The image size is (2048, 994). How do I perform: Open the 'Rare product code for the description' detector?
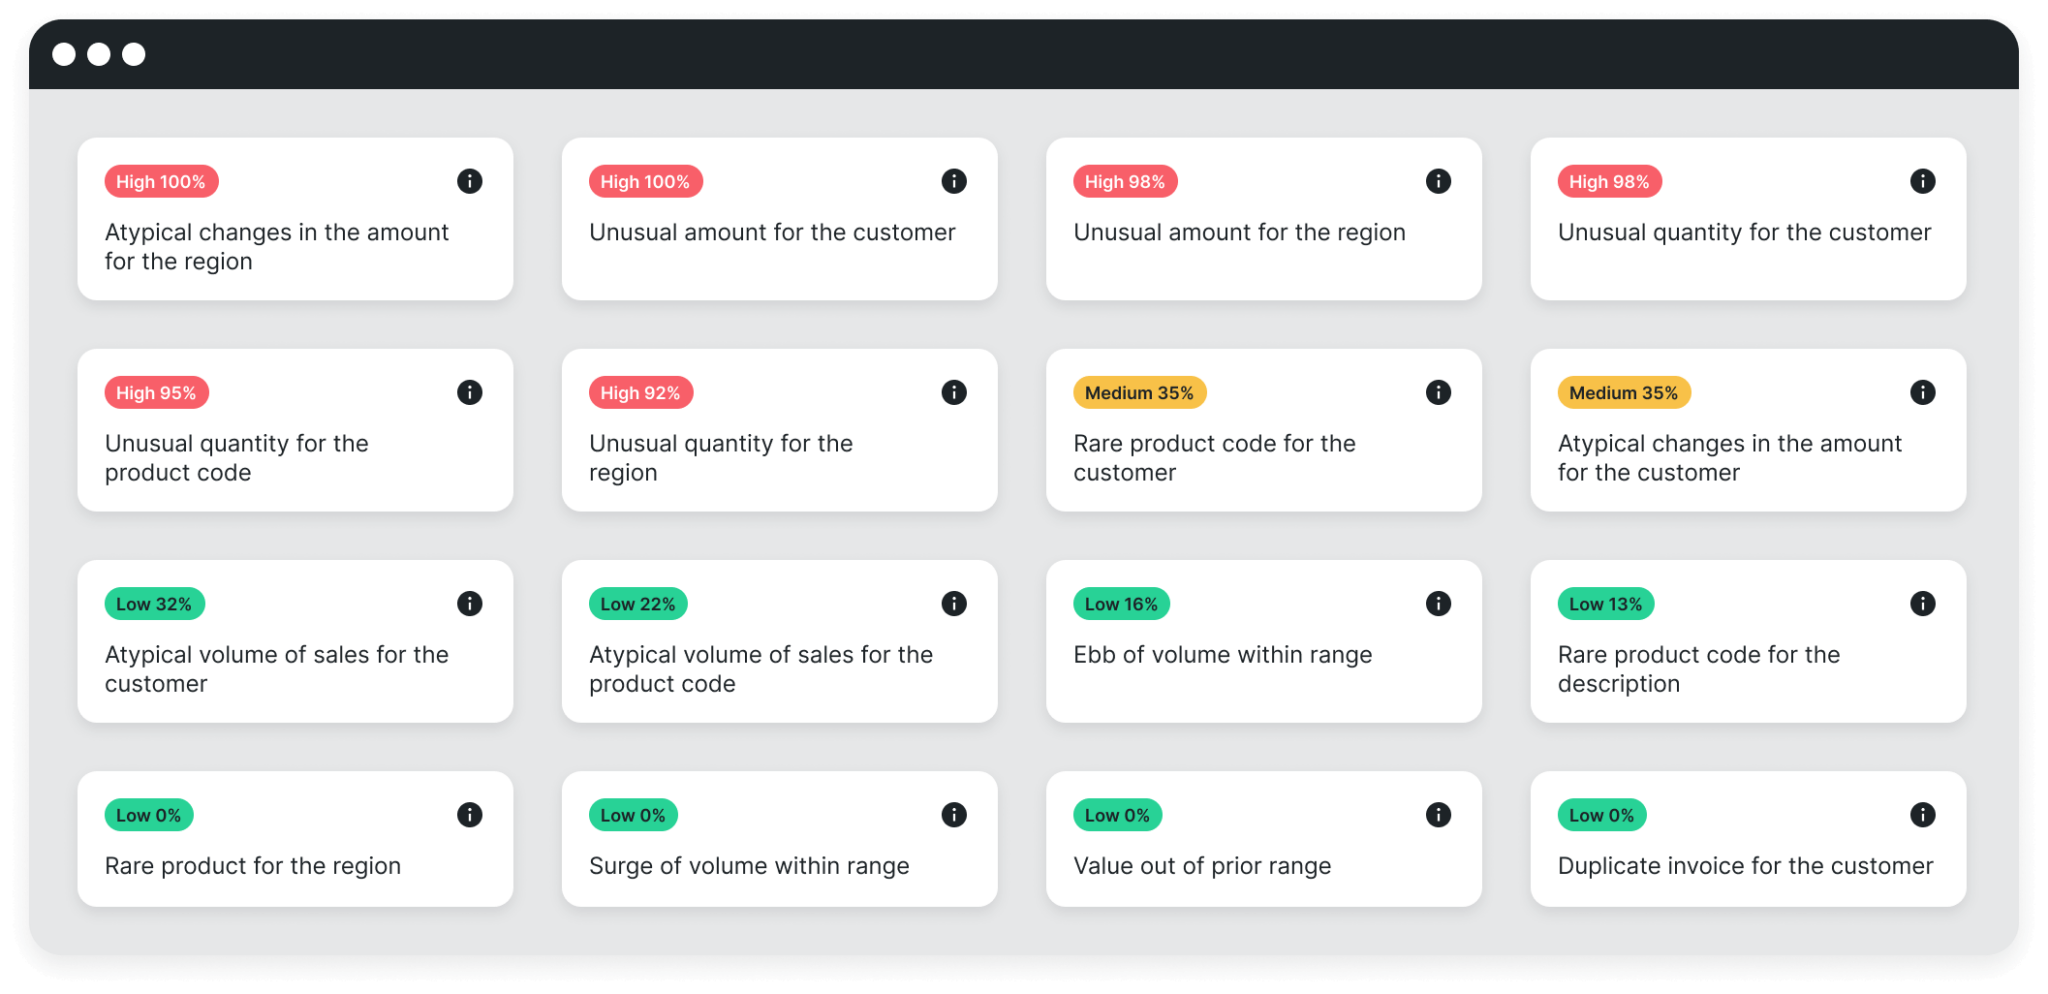(1747, 641)
